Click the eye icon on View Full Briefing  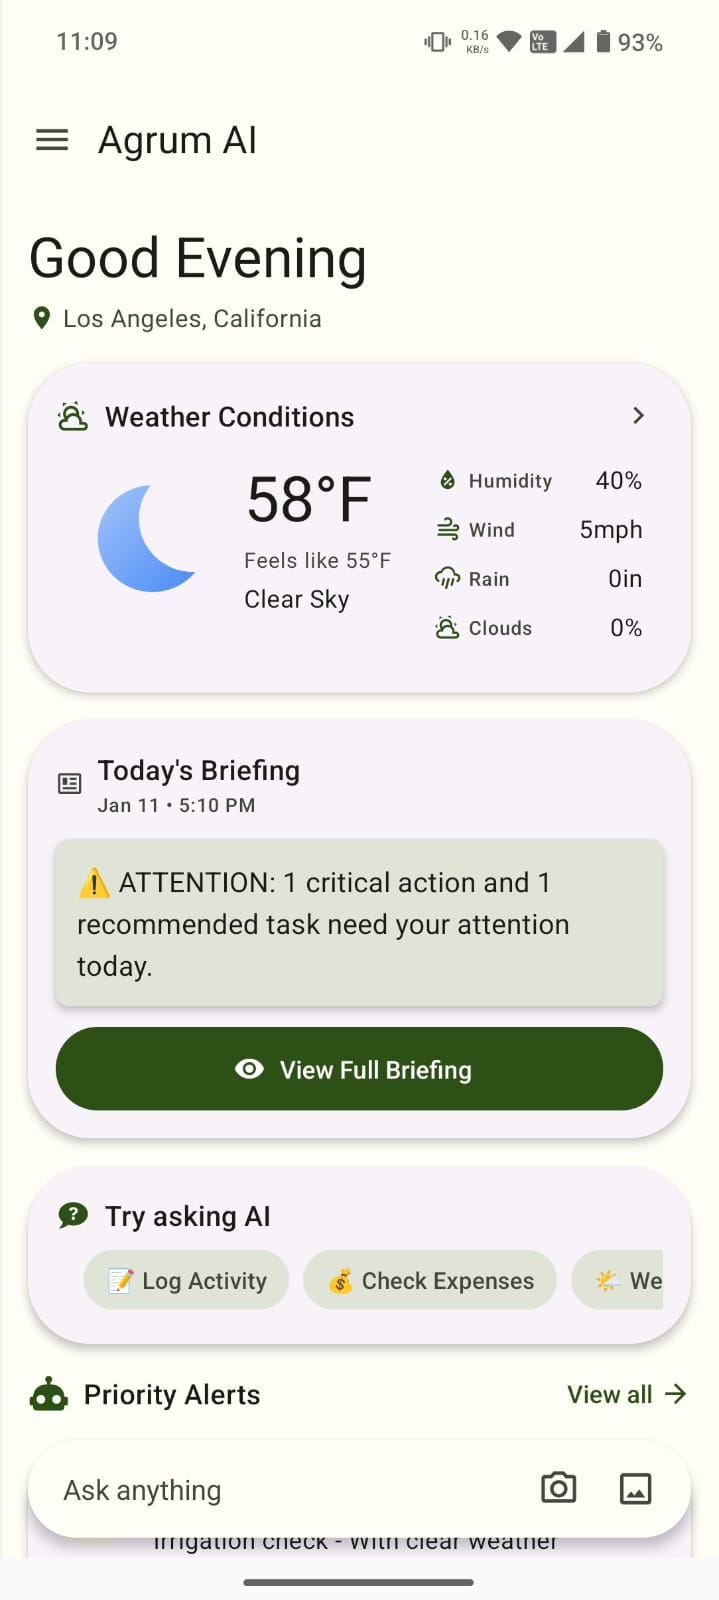pos(248,1069)
